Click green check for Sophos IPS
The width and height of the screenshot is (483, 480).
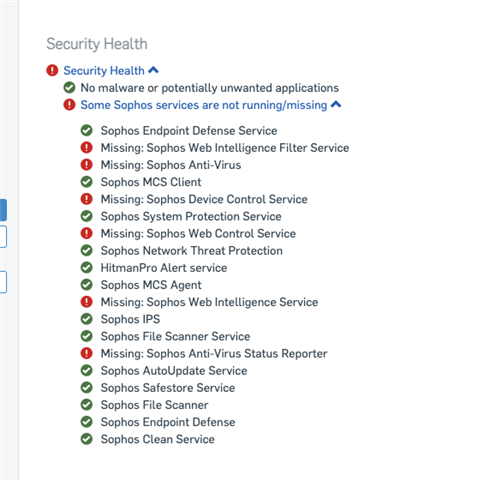click(x=87, y=319)
